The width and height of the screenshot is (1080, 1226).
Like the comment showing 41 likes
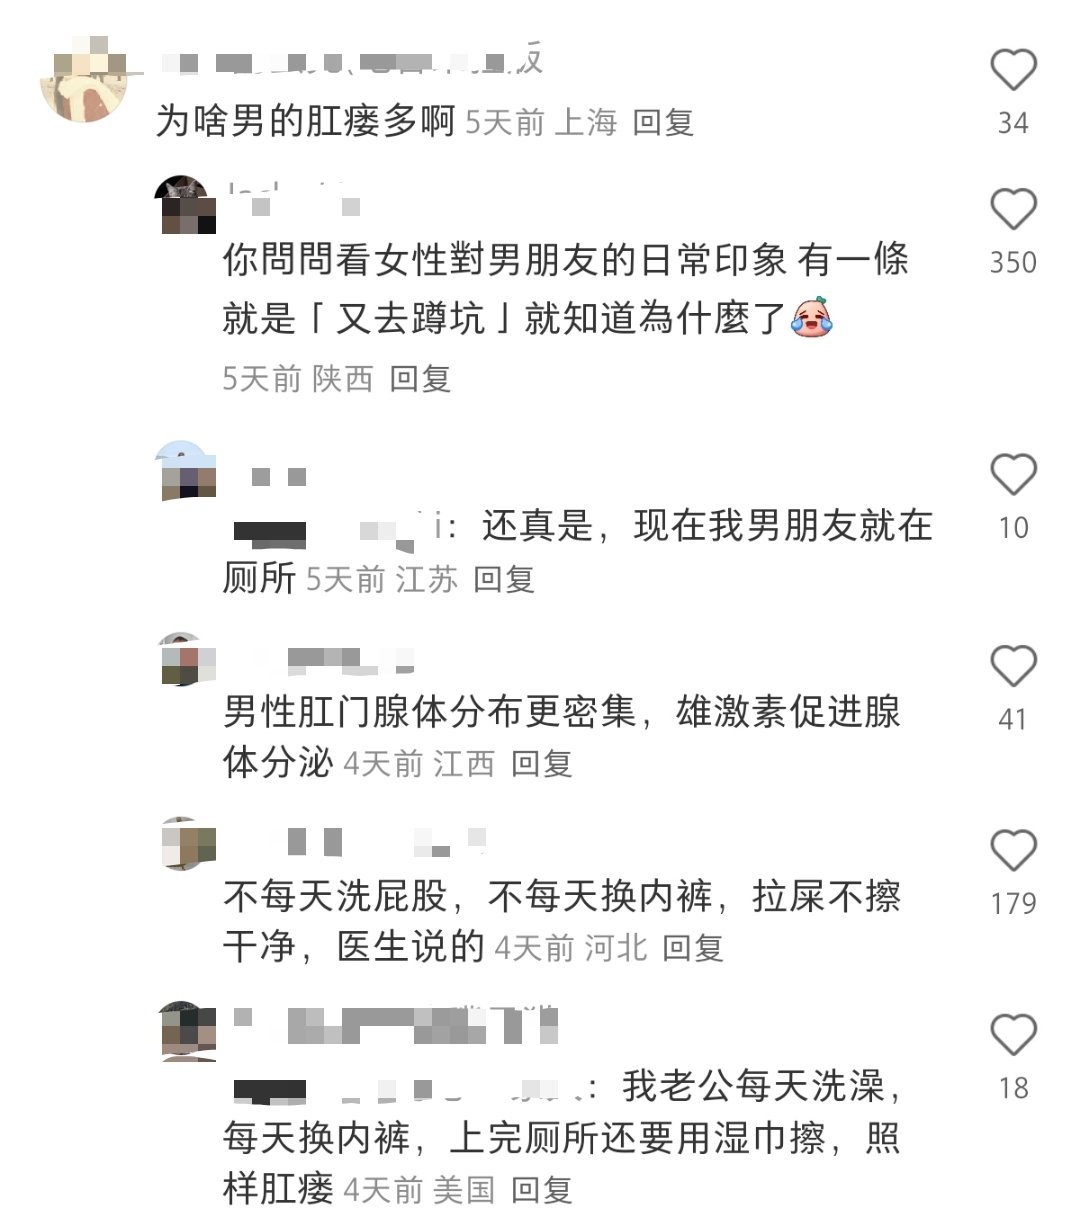point(1013,666)
